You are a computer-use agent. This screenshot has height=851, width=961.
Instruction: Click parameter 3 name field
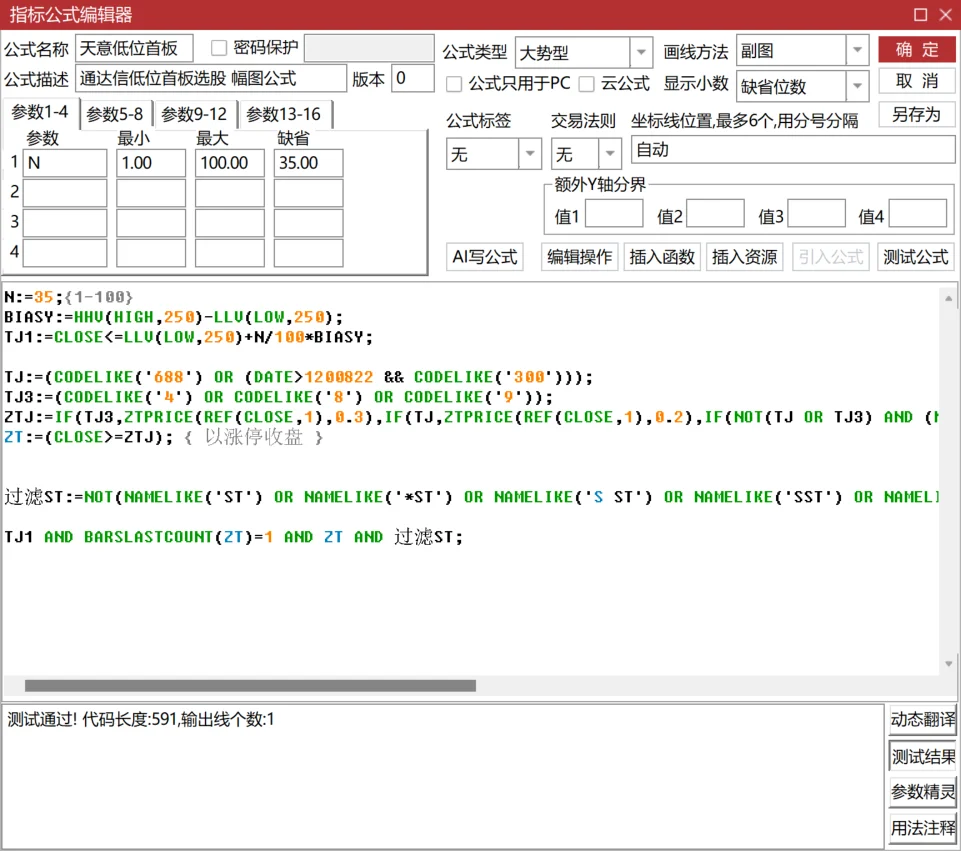pyautogui.click(x=65, y=222)
